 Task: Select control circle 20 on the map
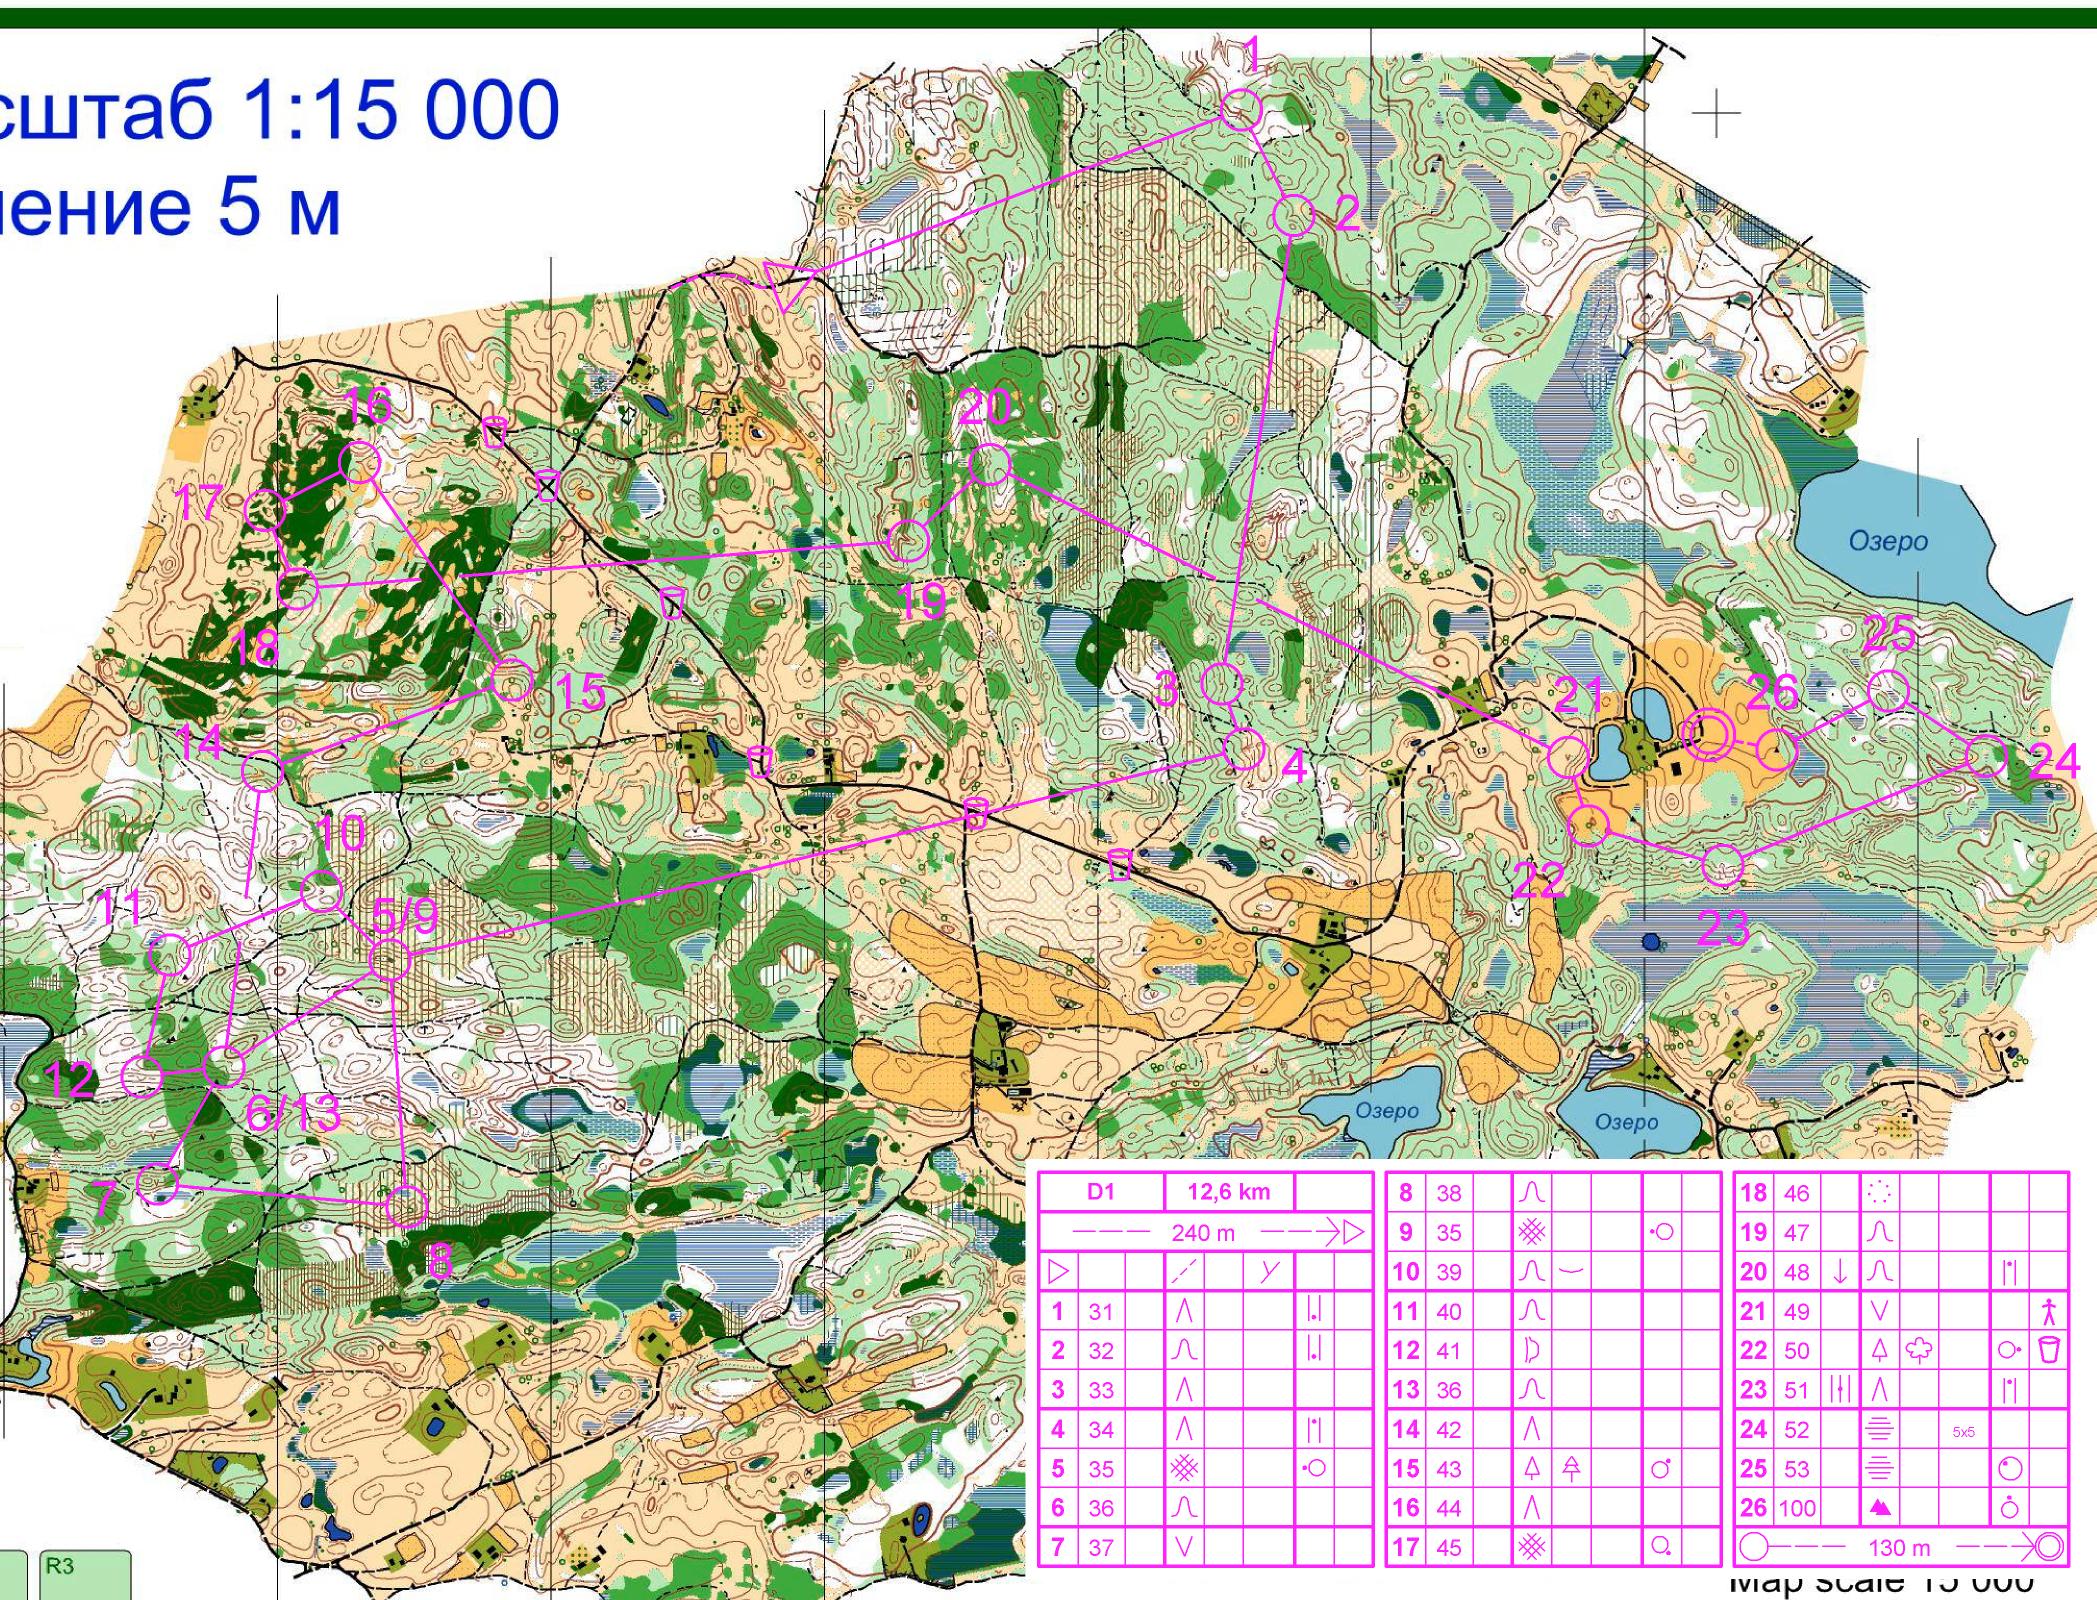(990, 466)
